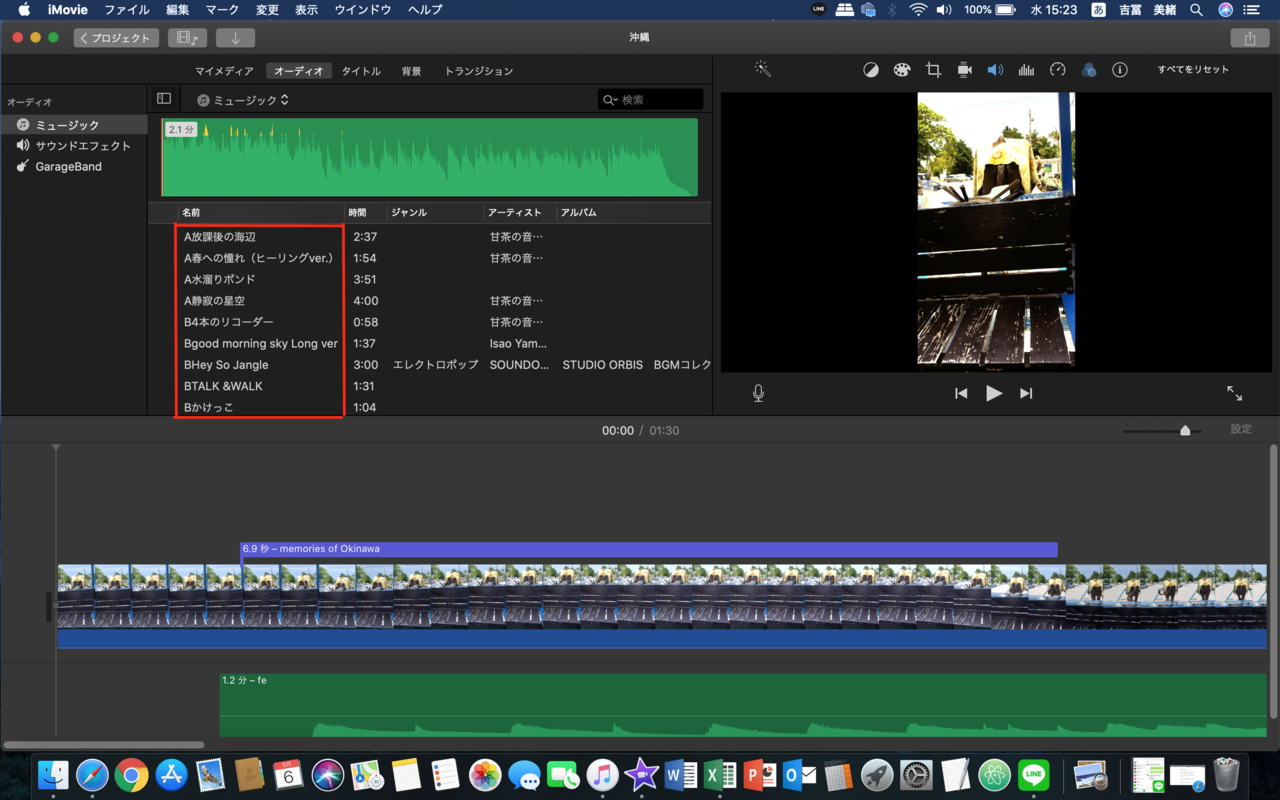
Task: Open the 変更 menu
Action: (x=267, y=10)
